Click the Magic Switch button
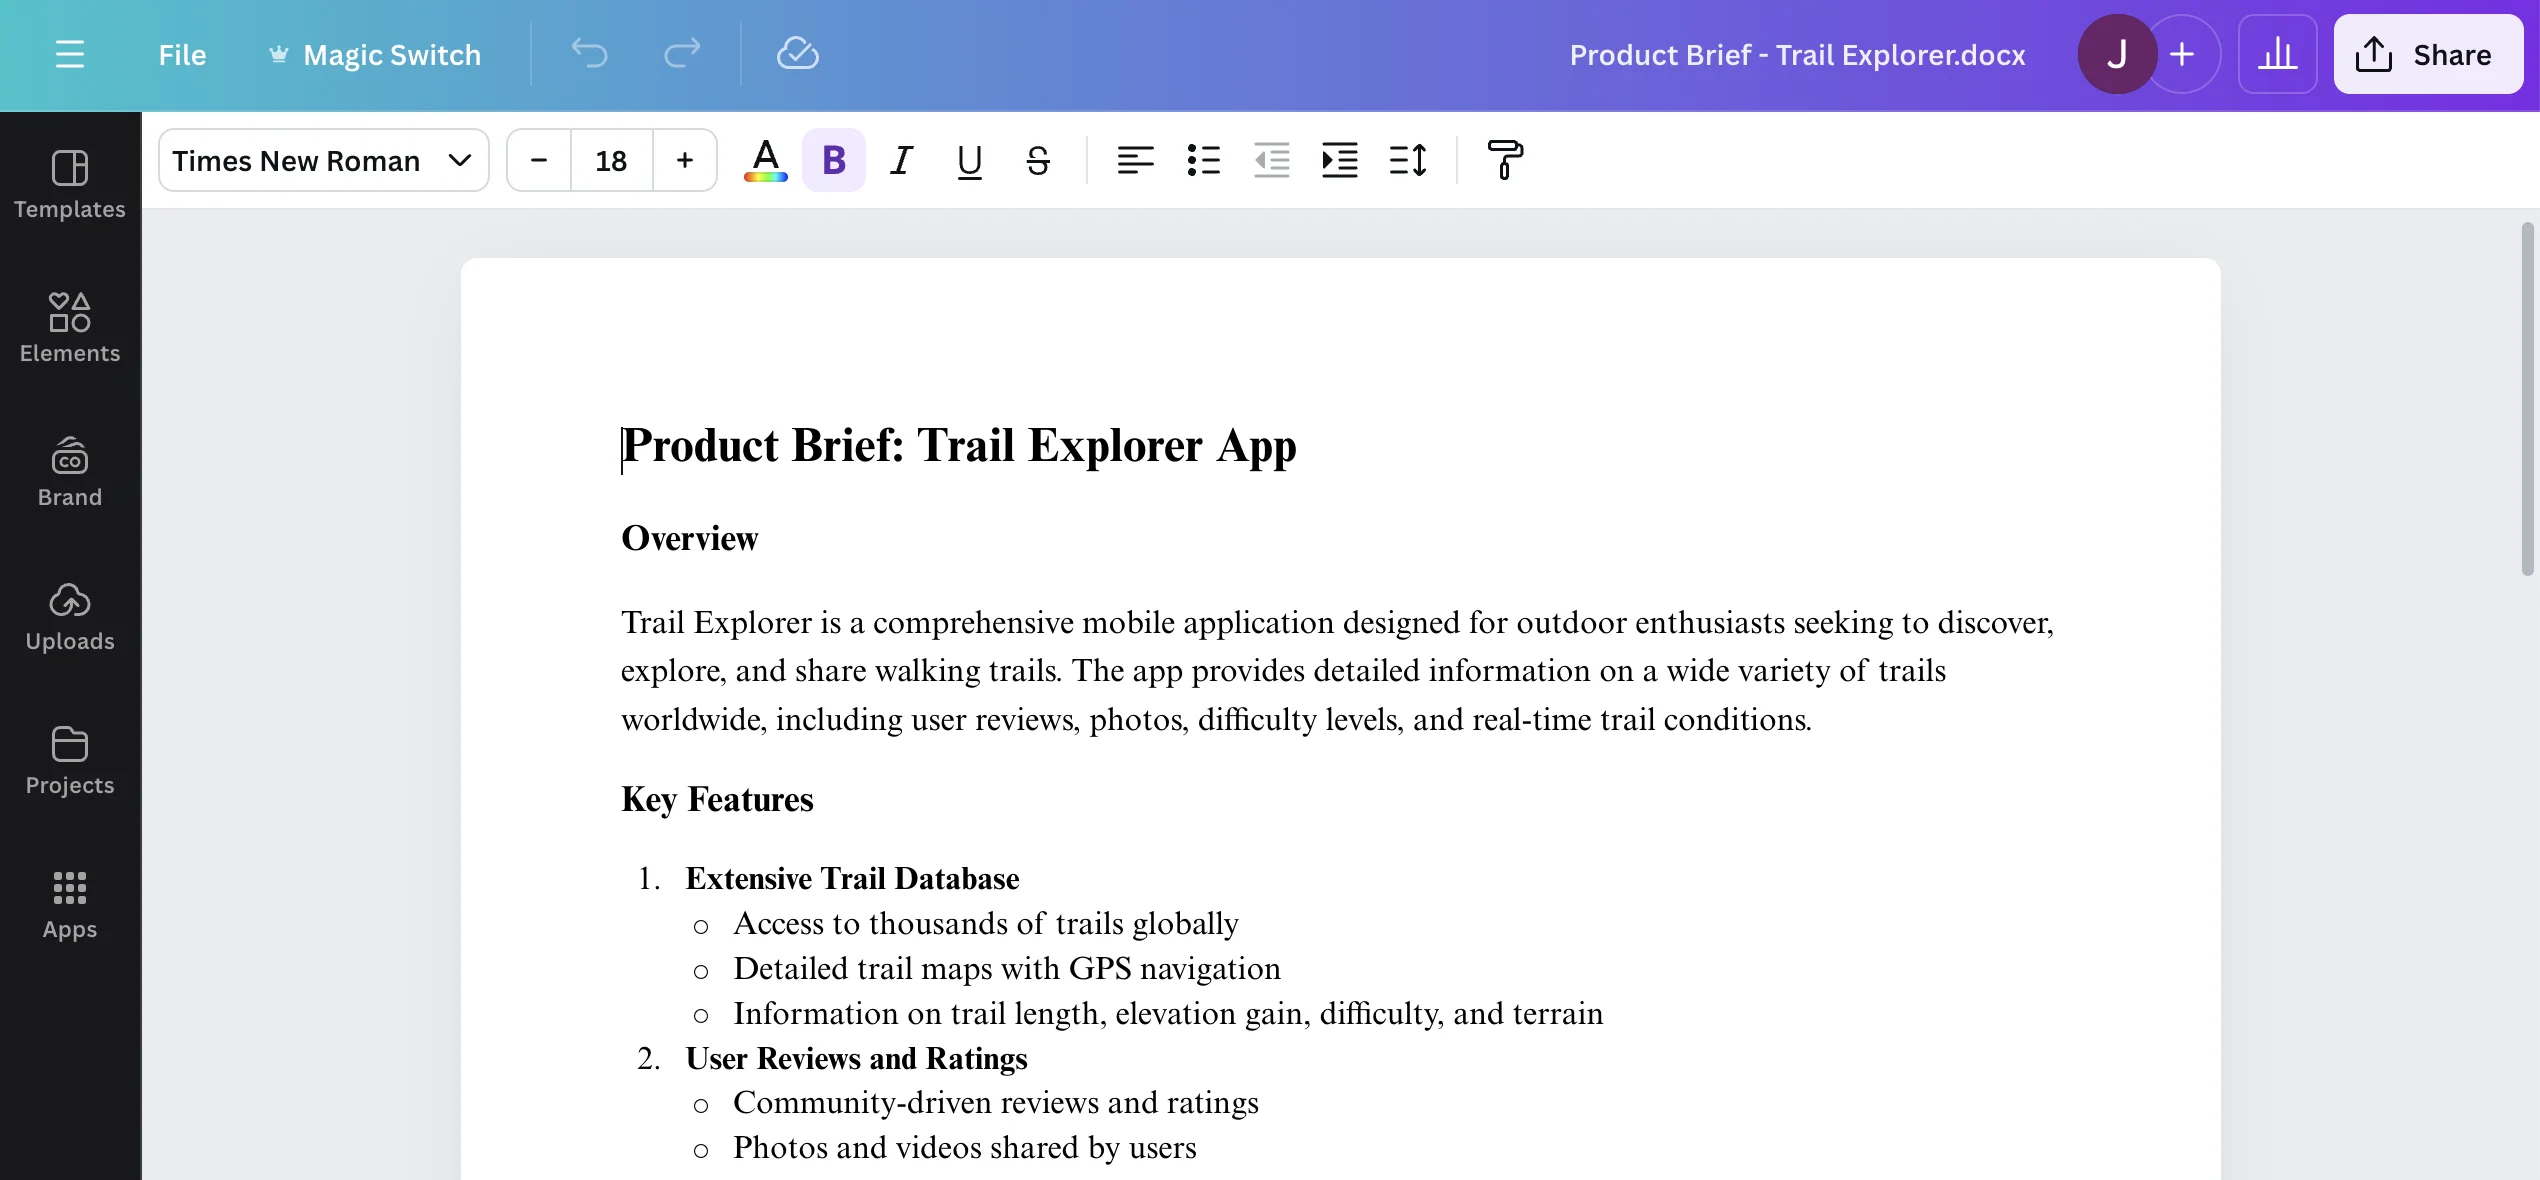The height and width of the screenshot is (1180, 2540). (x=374, y=54)
